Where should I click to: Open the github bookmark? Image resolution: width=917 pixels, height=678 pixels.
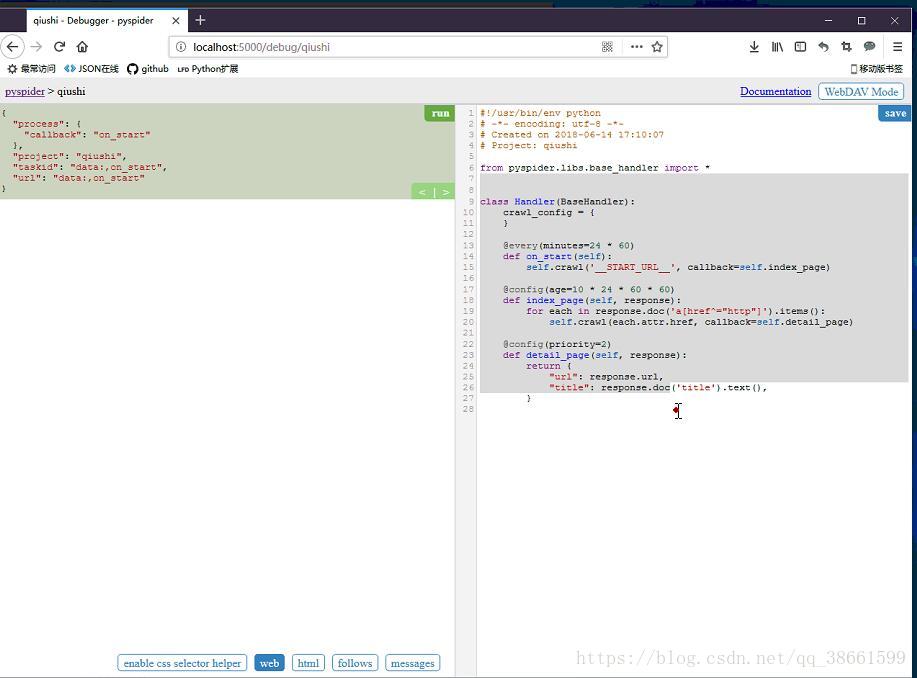click(148, 68)
